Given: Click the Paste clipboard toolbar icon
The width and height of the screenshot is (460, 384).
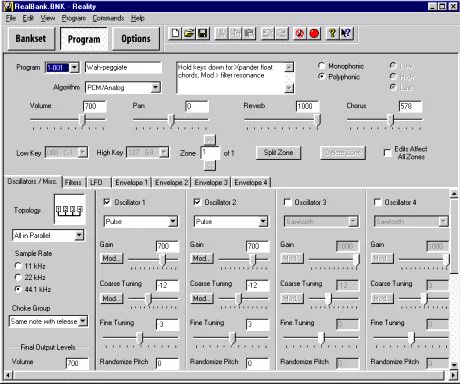Looking at the screenshot, I should click(249, 33).
